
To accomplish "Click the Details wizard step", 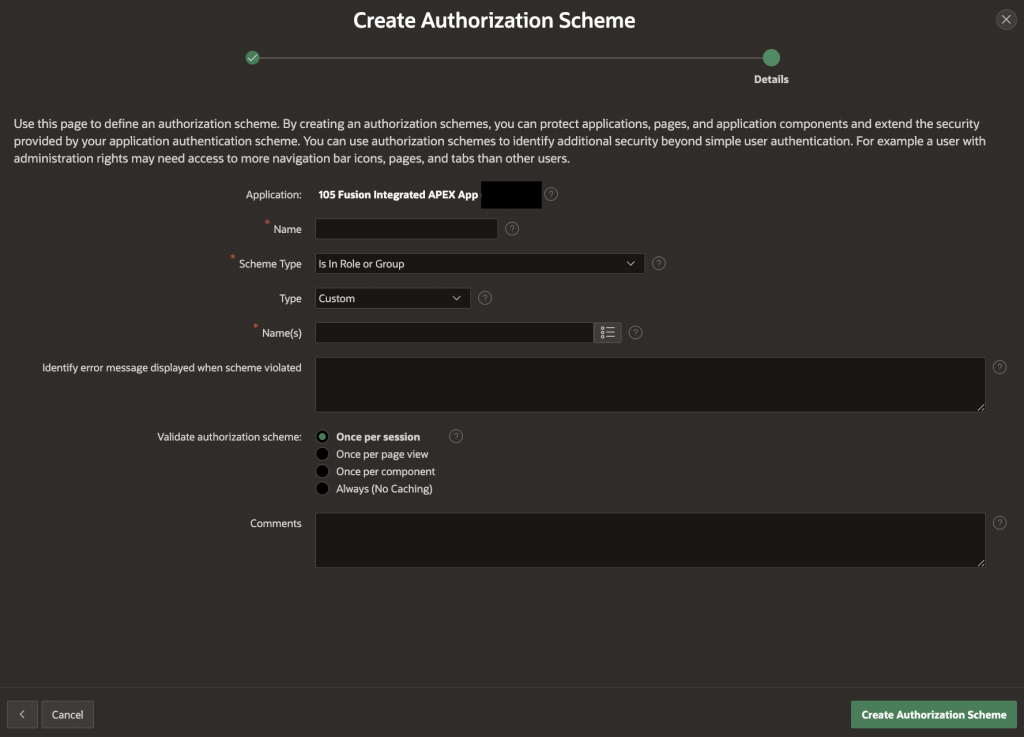I will coord(771,58).
